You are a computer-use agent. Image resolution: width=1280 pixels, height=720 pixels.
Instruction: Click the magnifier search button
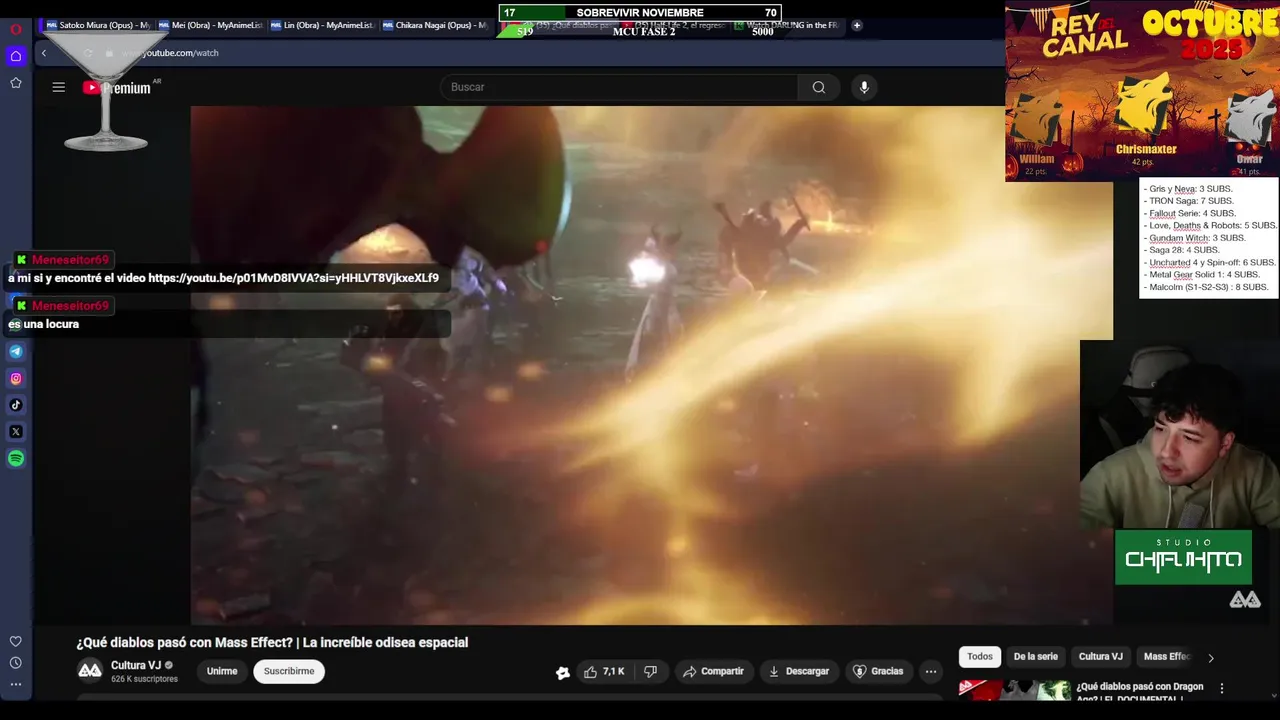[x=819, y=87]
